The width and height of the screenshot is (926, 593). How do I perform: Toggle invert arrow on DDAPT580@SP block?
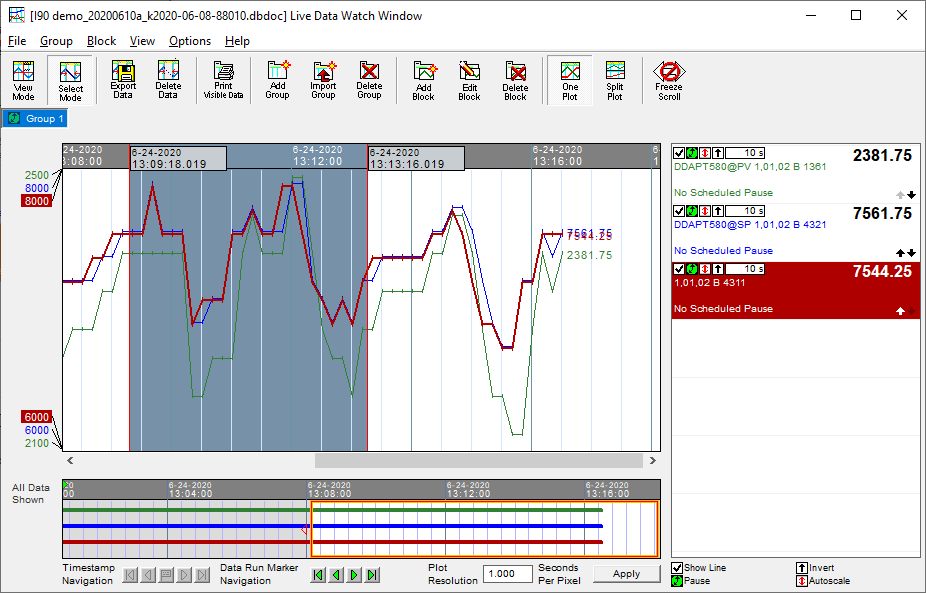pyautogui.click(x=717, y=211)
